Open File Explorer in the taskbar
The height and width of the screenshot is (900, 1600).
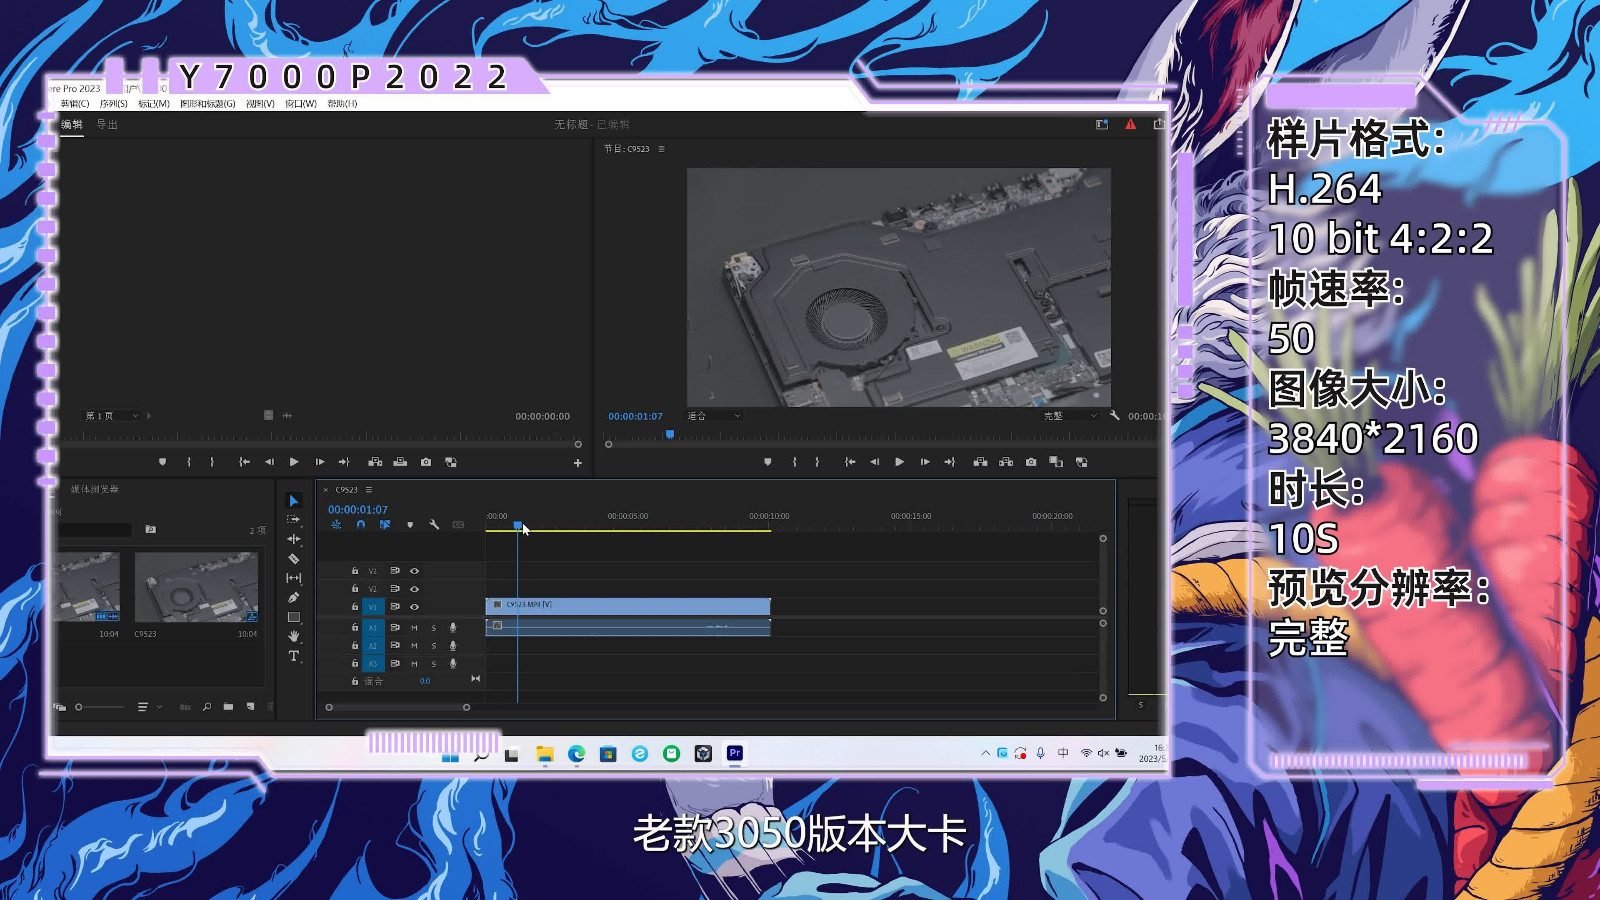(x=544, y=754)
